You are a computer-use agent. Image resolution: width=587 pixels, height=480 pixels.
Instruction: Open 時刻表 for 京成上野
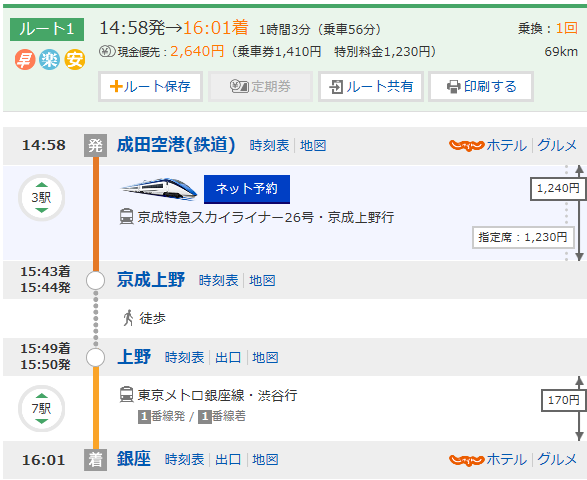tap(219, 280)
